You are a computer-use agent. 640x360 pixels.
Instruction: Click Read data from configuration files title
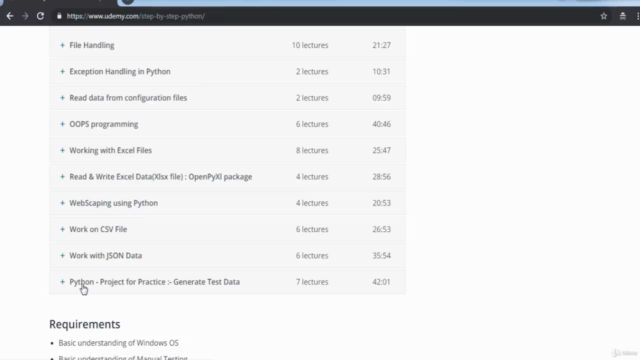[128, 98]
